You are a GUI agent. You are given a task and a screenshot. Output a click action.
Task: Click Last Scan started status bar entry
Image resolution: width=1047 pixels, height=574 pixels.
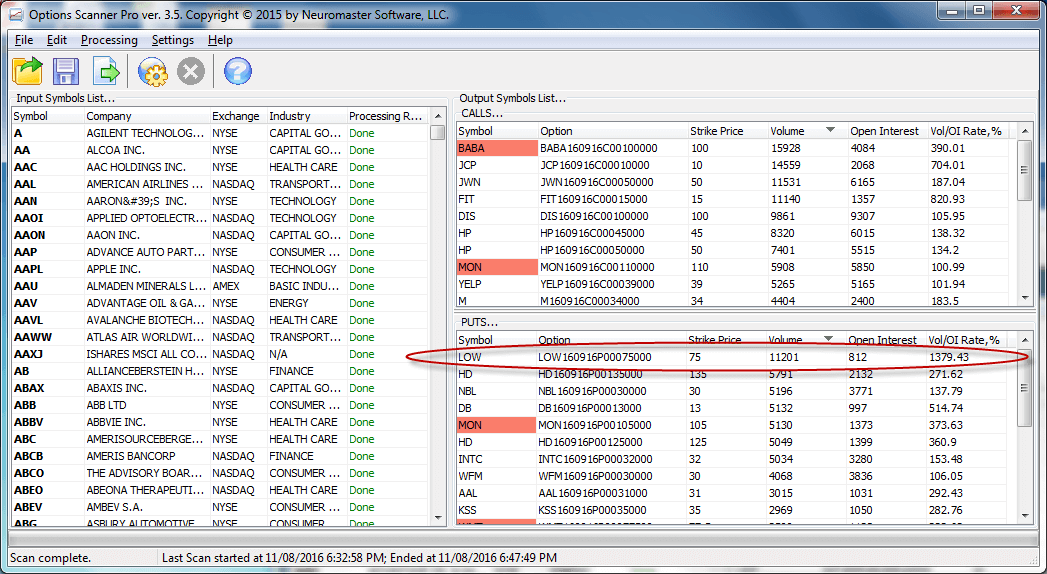click(x=359, y=557)
